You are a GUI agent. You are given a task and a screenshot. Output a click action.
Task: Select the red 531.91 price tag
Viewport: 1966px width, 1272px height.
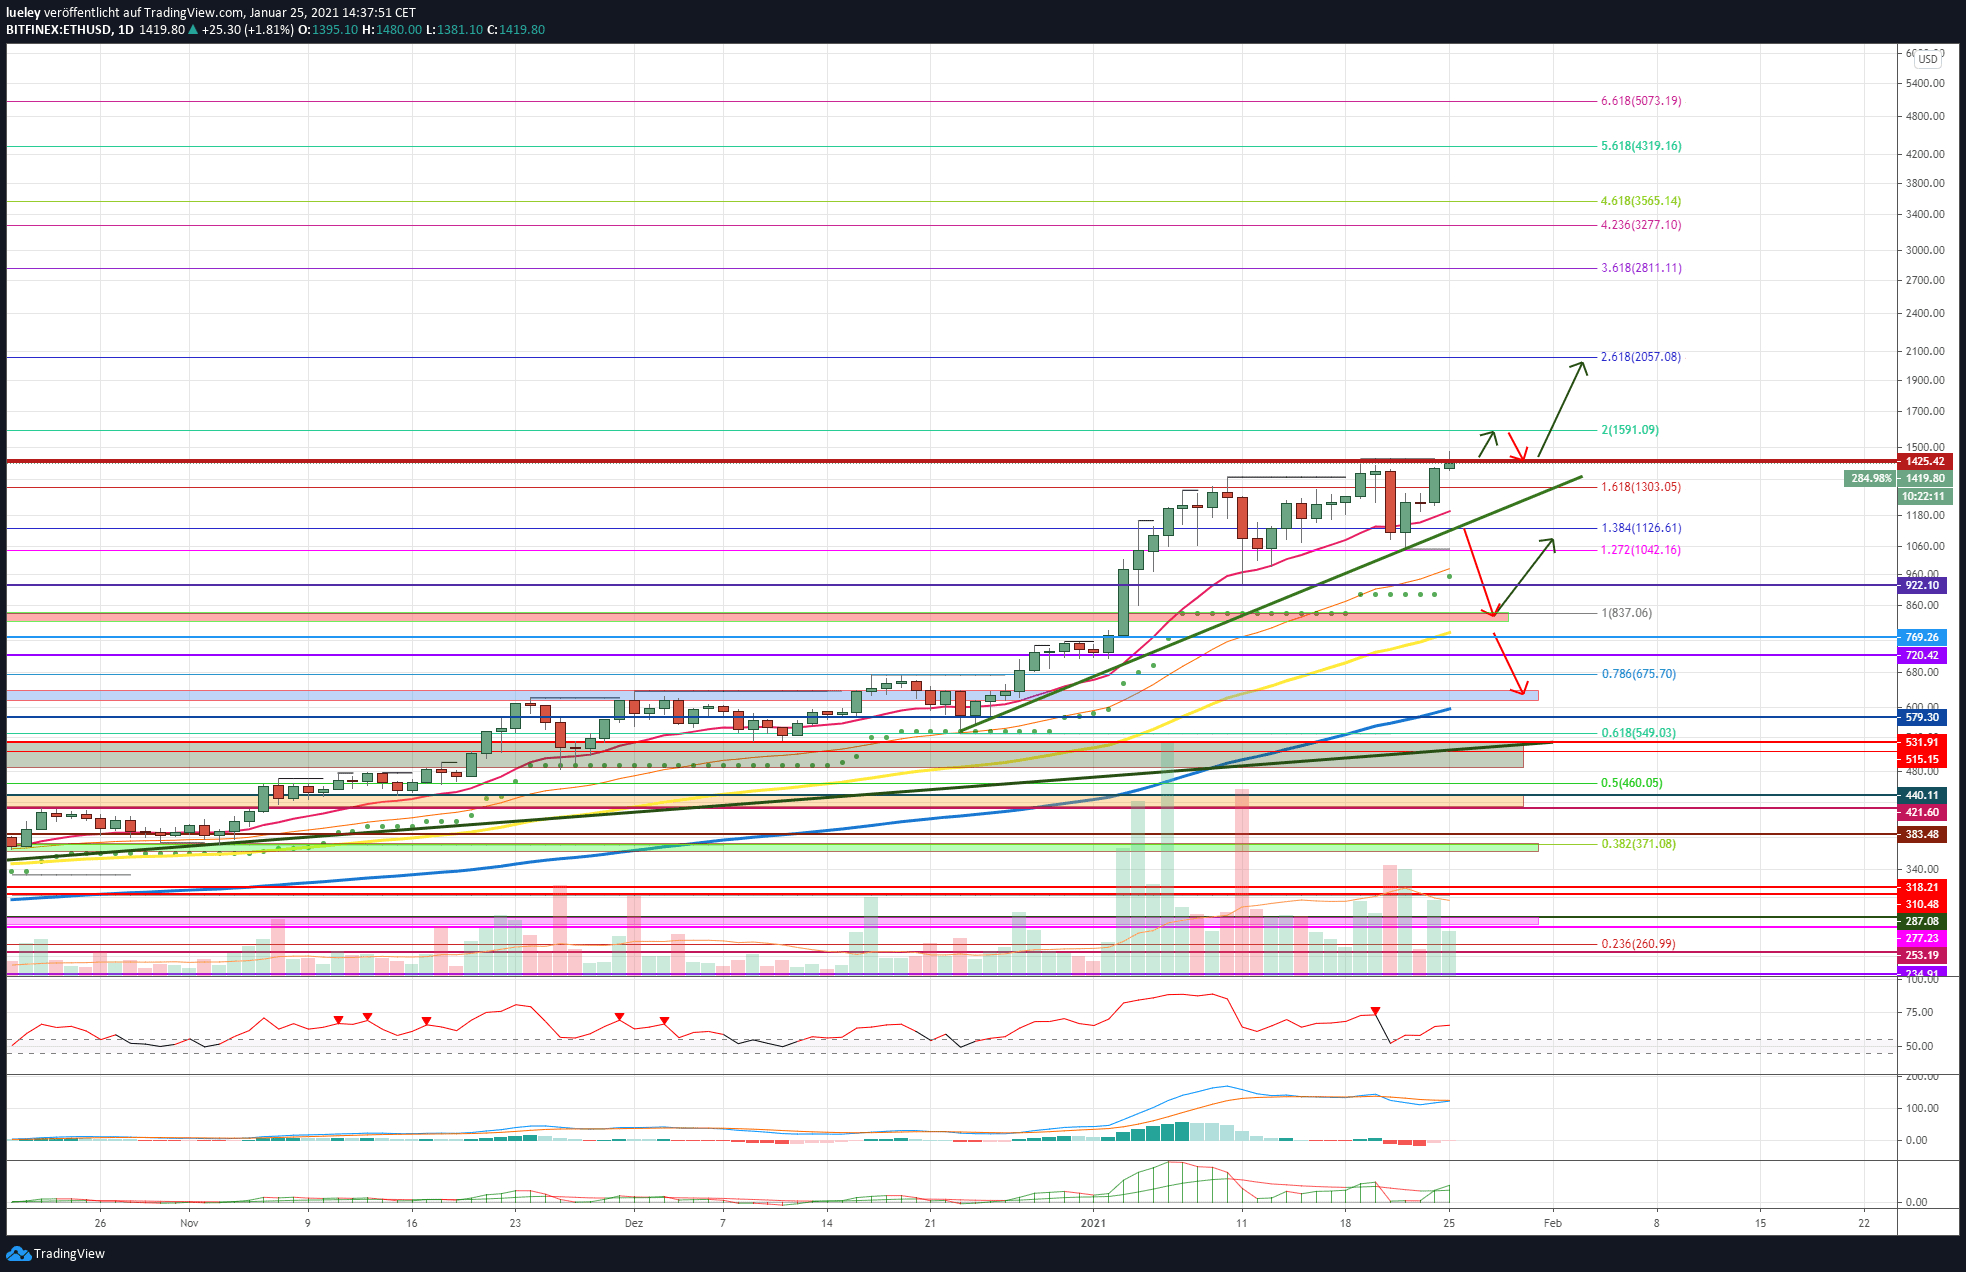pos(1922,742)
